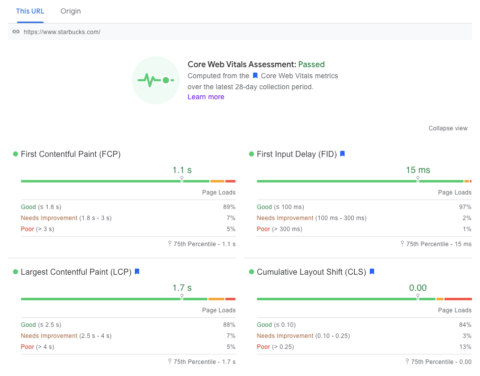Switch to the This URL tab
Image resolution: width=480 pixels, height=376 pixels.
(x=30, y=11)
